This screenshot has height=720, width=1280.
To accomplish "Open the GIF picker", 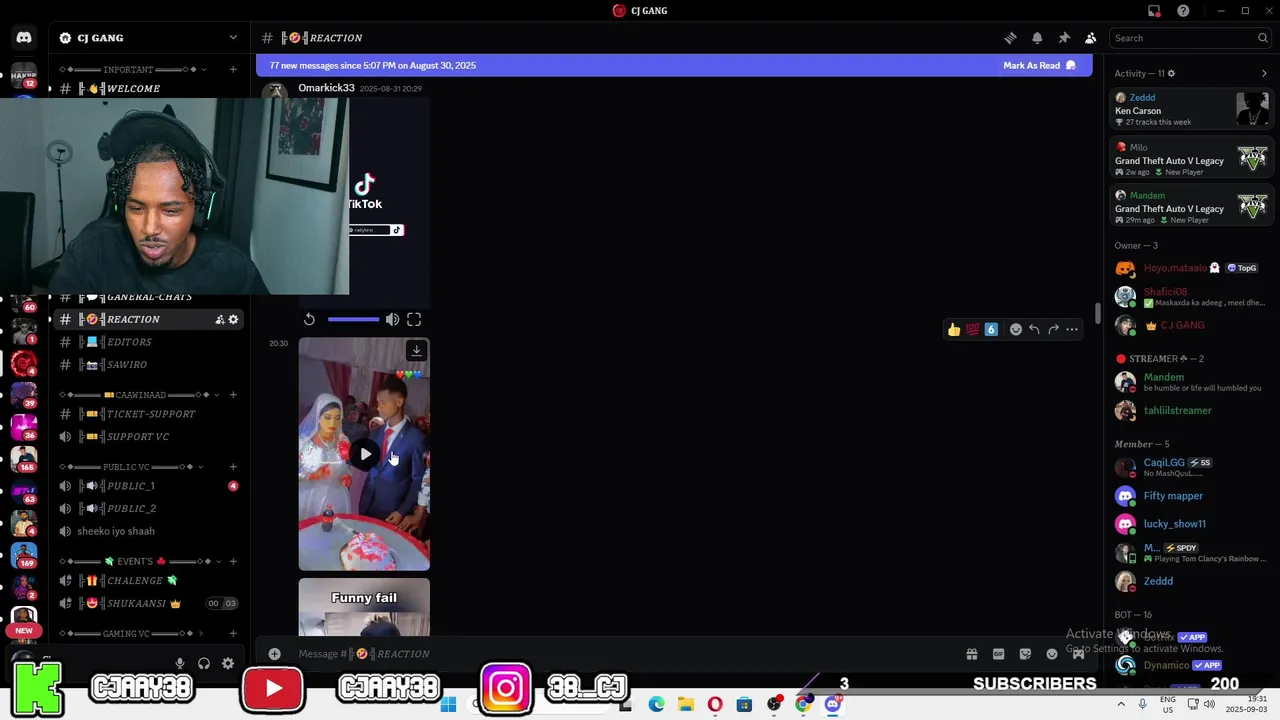I will (998, 654).
